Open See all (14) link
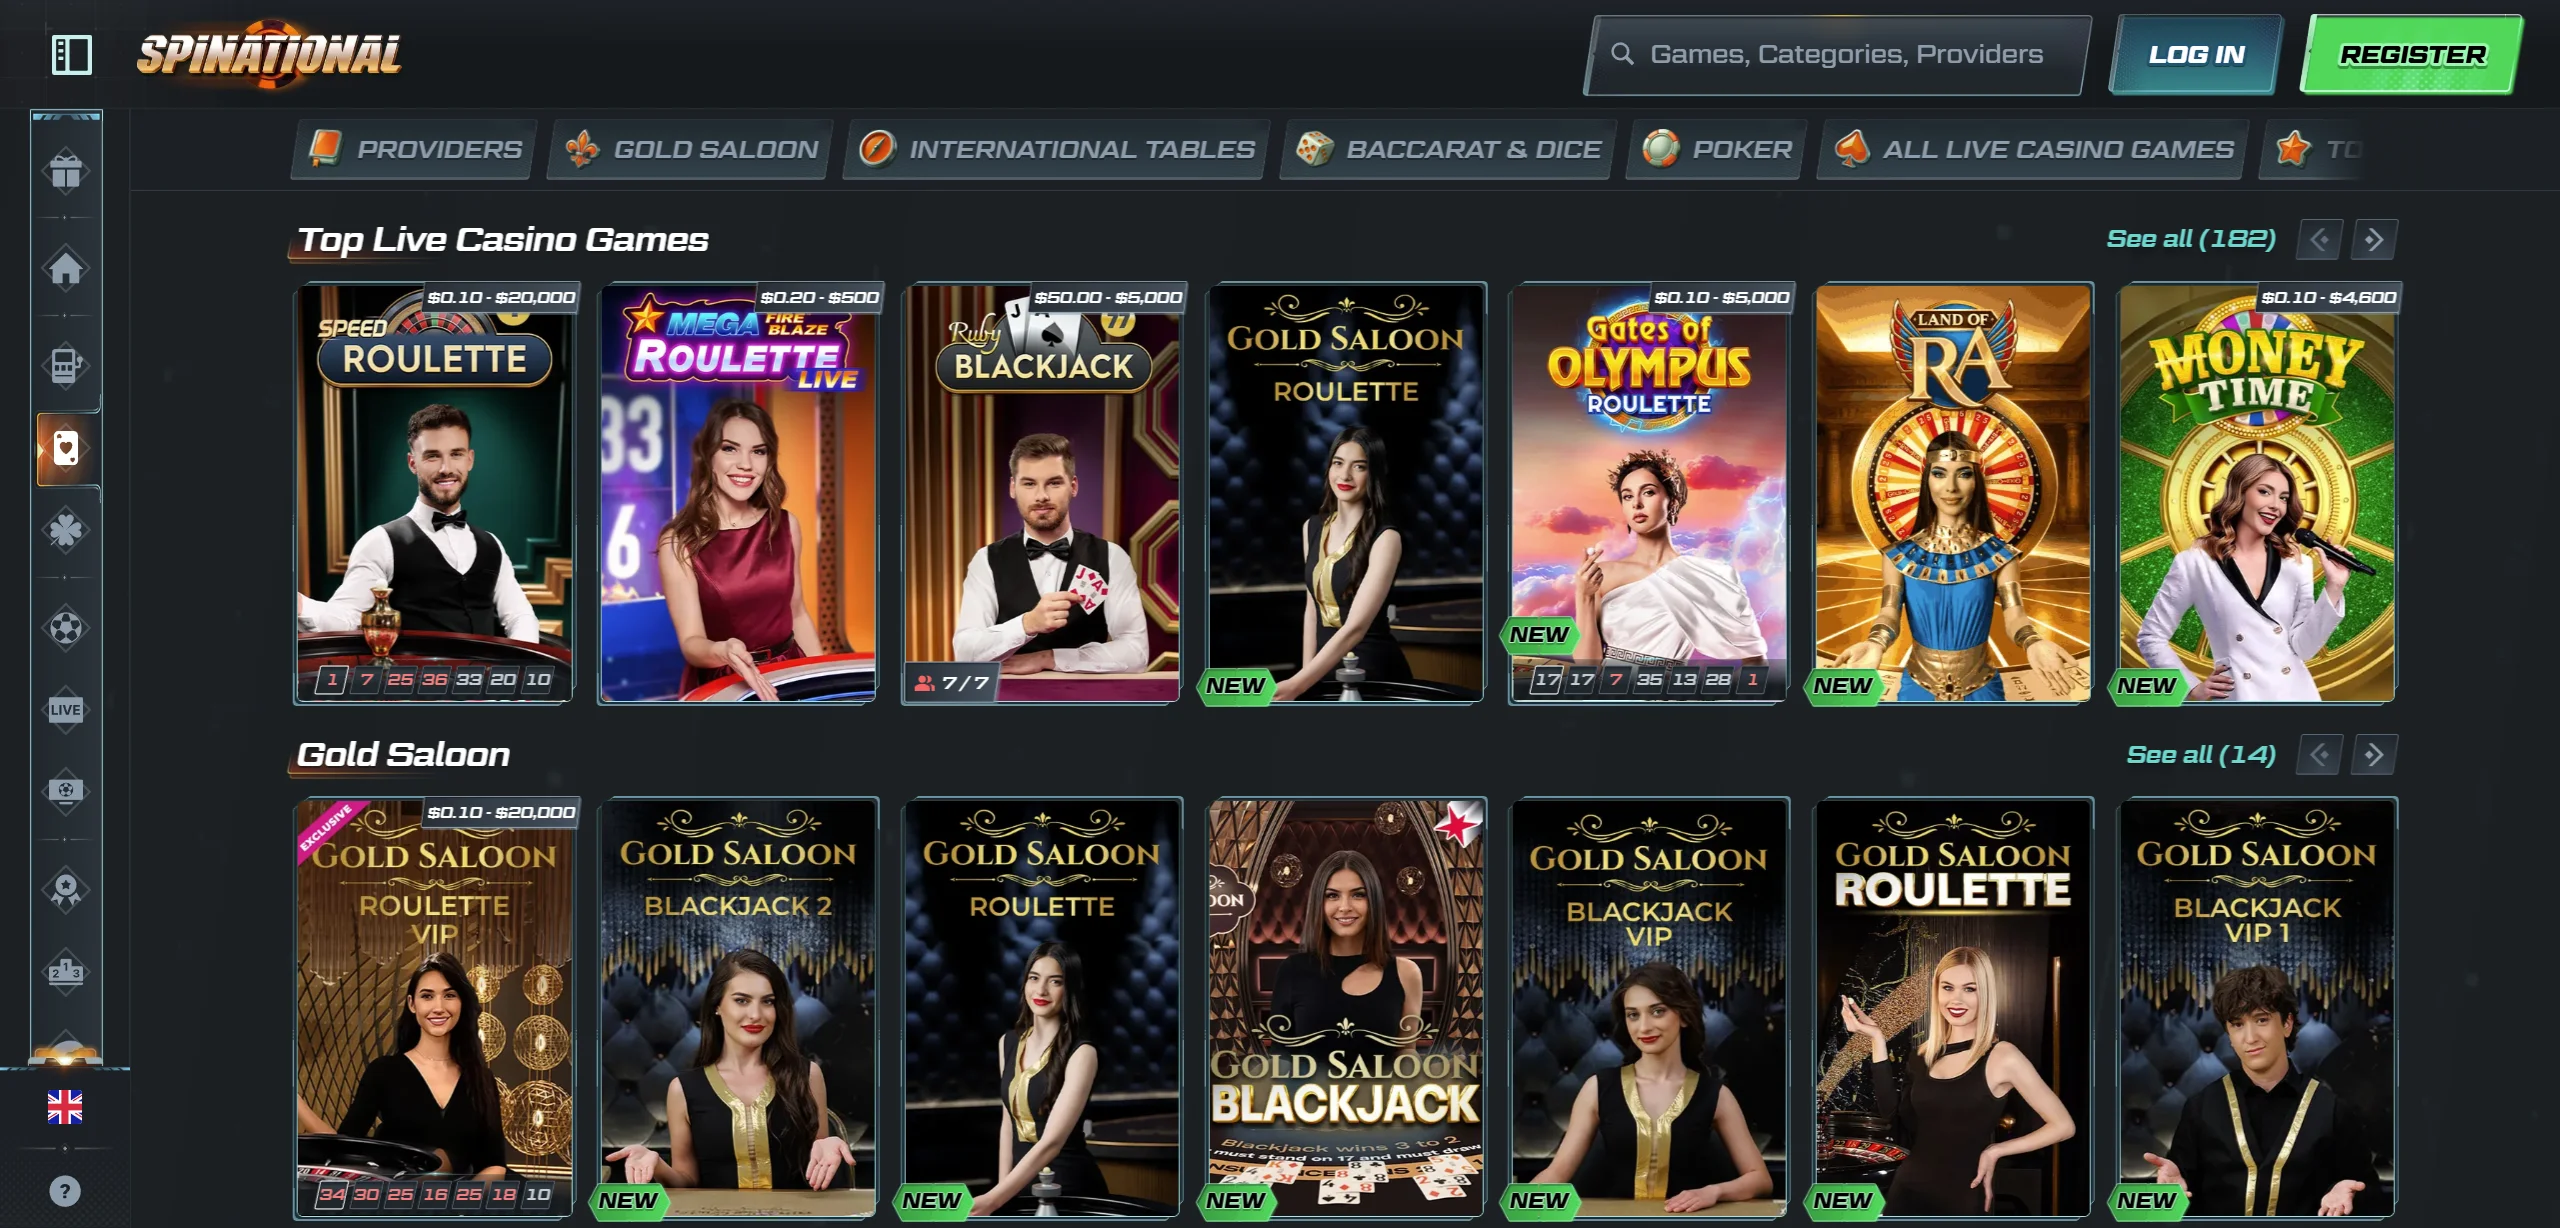The height and width of the screenshot is (1228, 2560). point(2201,754)
